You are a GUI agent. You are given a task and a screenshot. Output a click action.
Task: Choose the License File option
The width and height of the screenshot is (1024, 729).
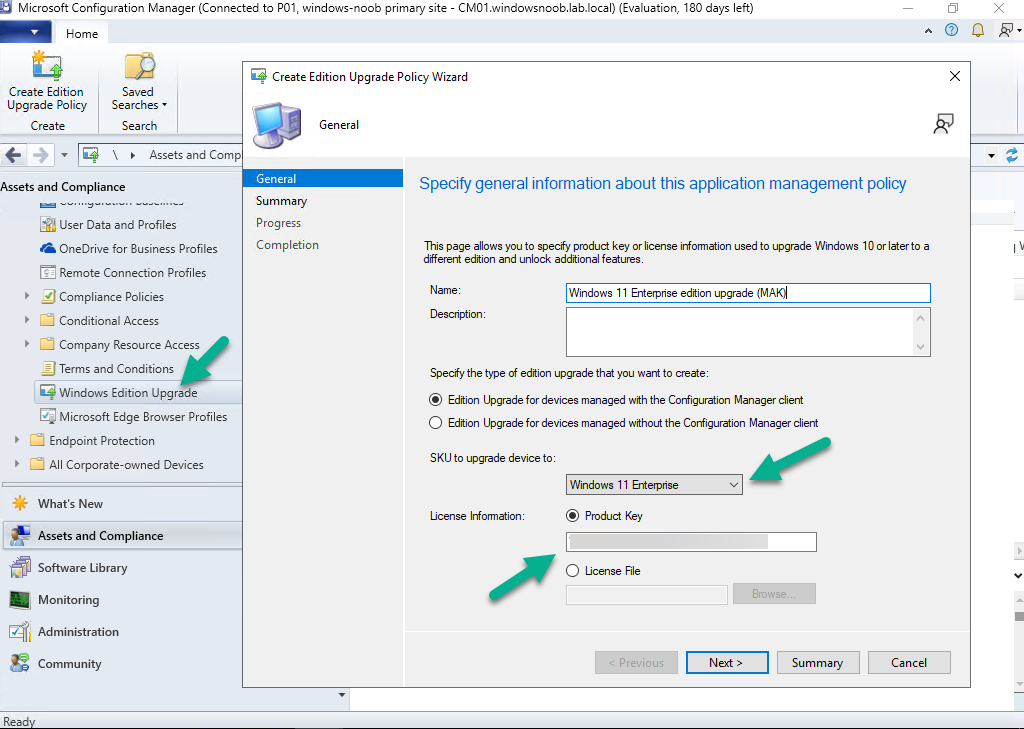click(573, 570)
